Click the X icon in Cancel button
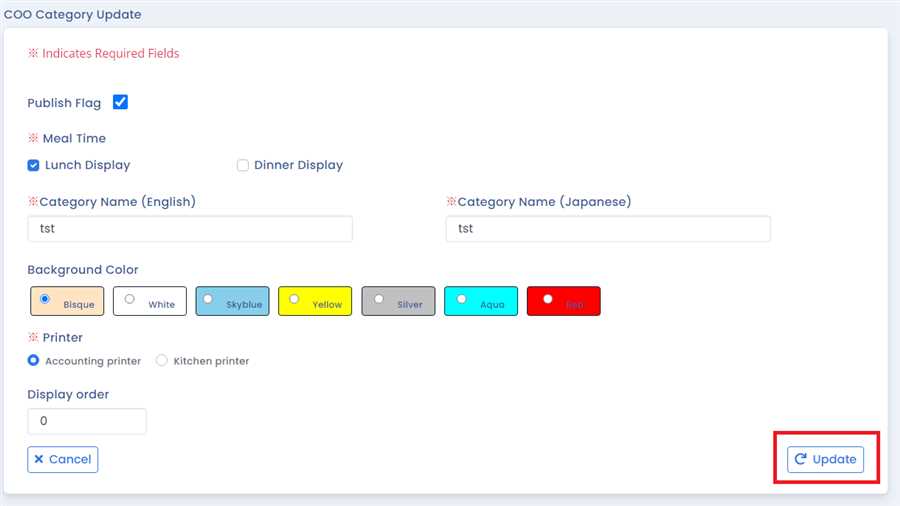The width and height of the screenshot is (900, 506). (x=39, y=459)
